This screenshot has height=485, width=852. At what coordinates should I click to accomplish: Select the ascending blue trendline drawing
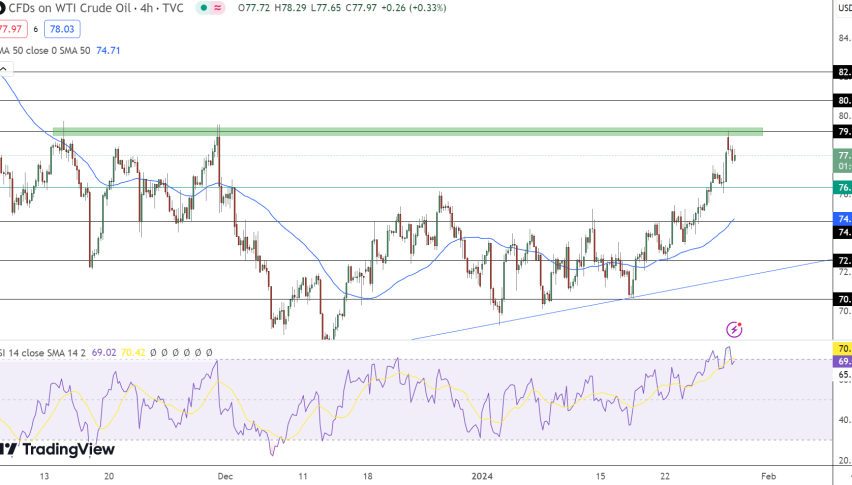pyautogui.click(x=622, y=299)
